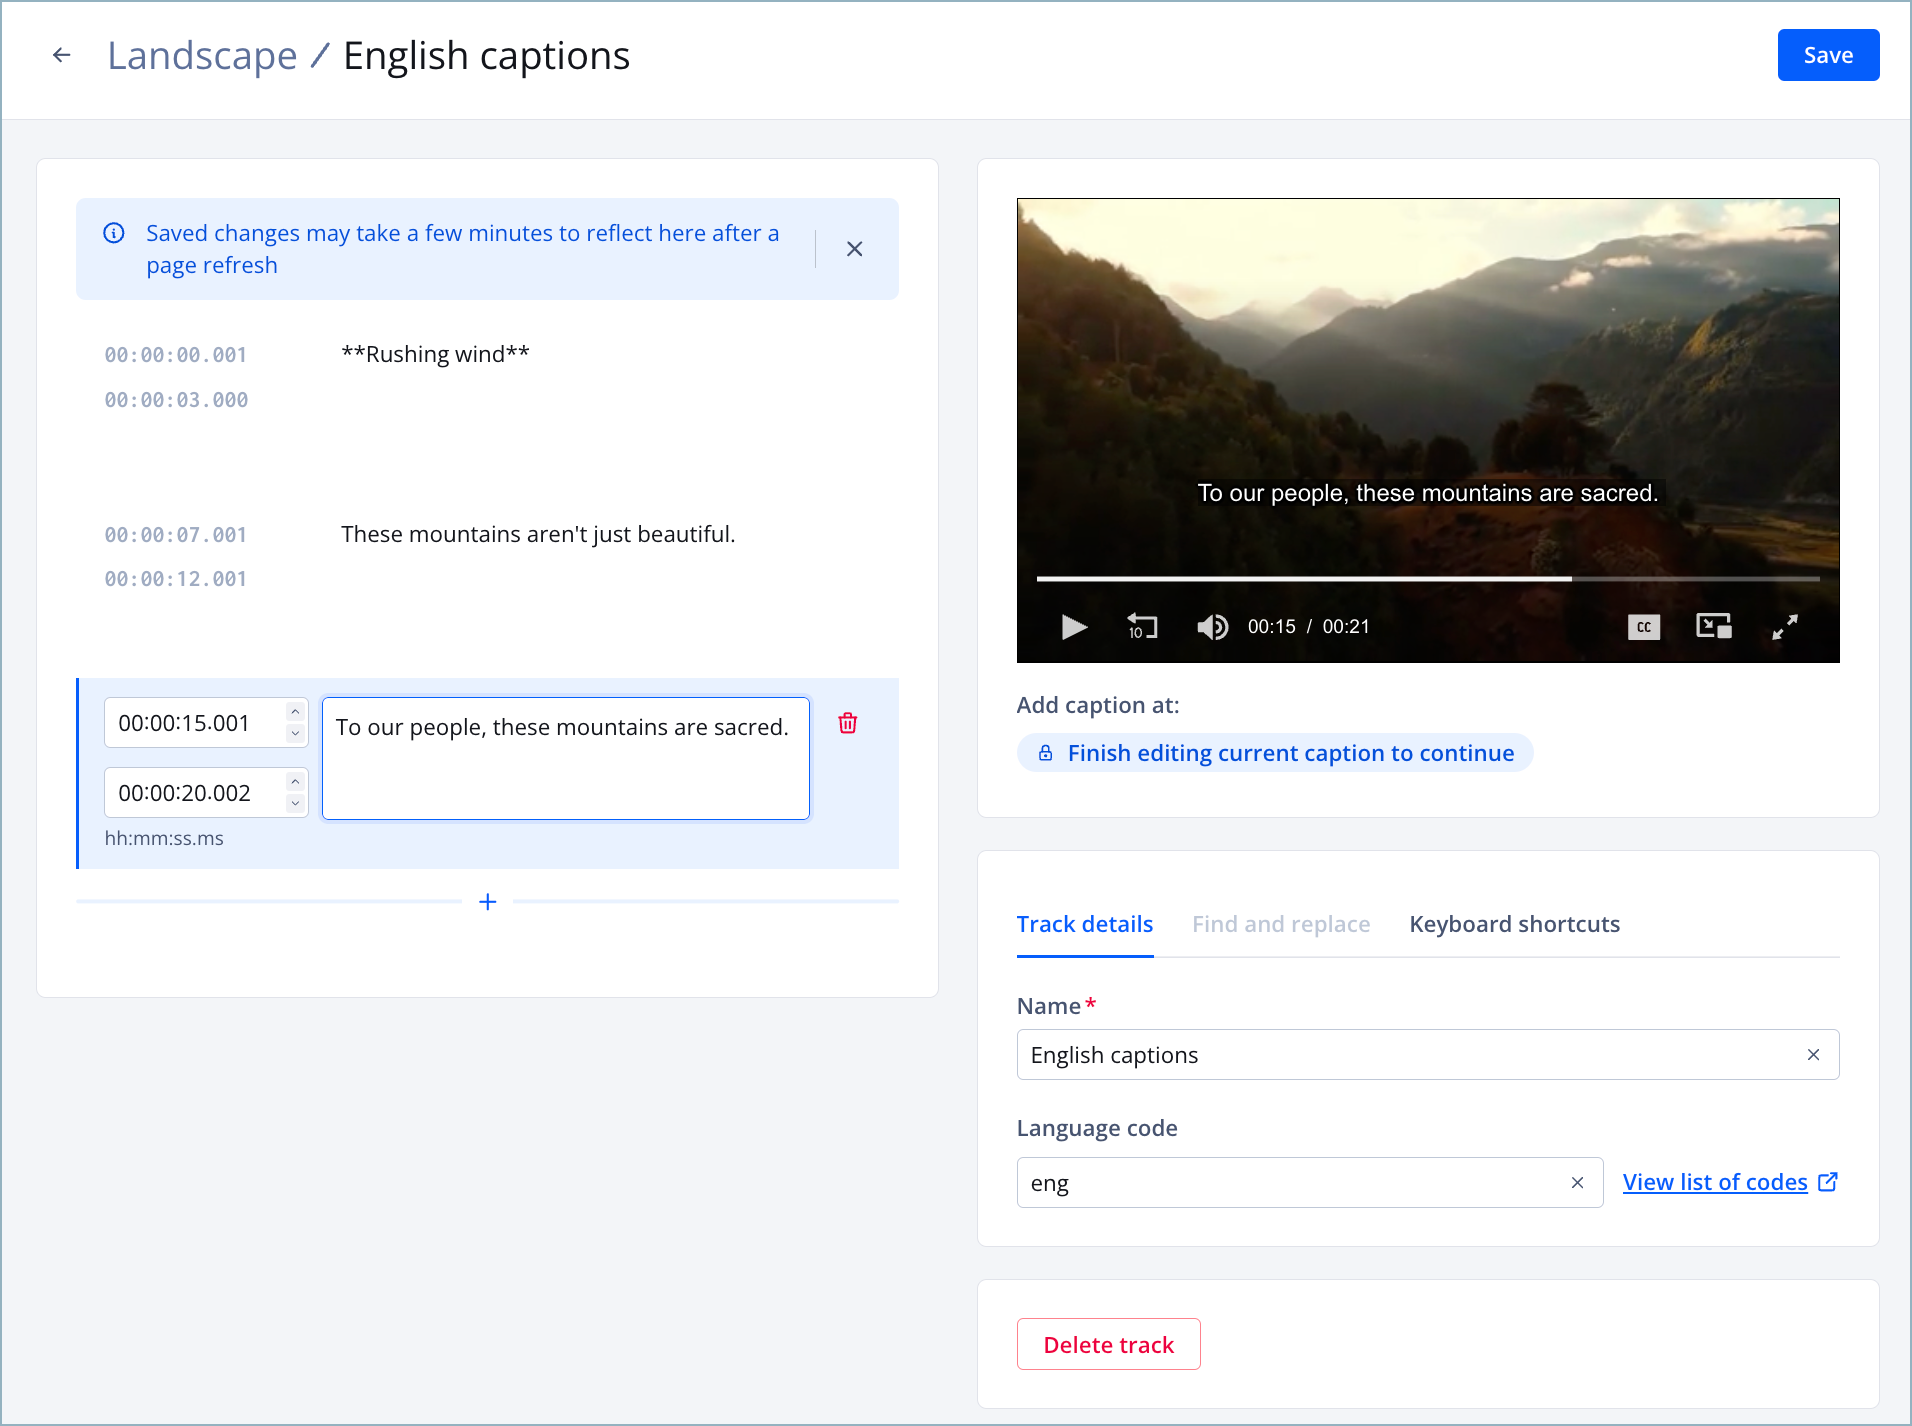Switch to the Keyboard shortcuts tab
This screenshot has height=1426, width=1912.
(x=1514, y=924)
